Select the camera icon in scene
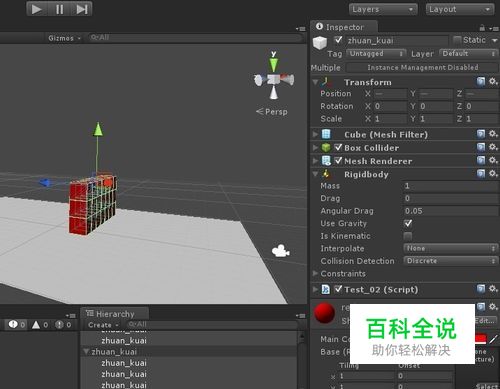The image size is (500, 389). [280, 251]
